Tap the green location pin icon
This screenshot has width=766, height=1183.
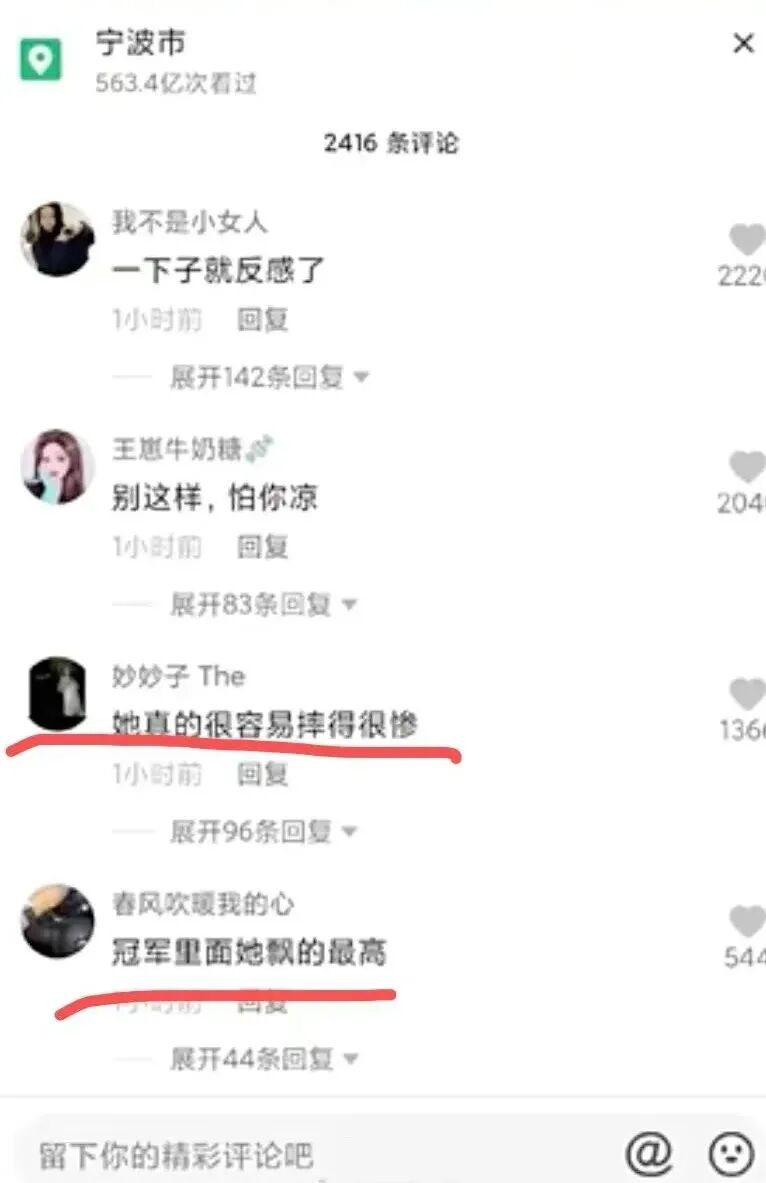click(x=40, y=59)
